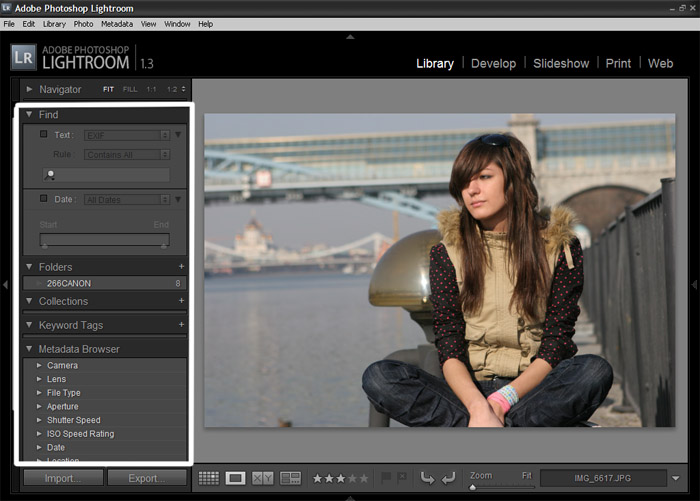Select FILL zoom mode in Navigator
The height and width of the screenshot is (501, 700).
pyautogui.click(x=130, y=89)
